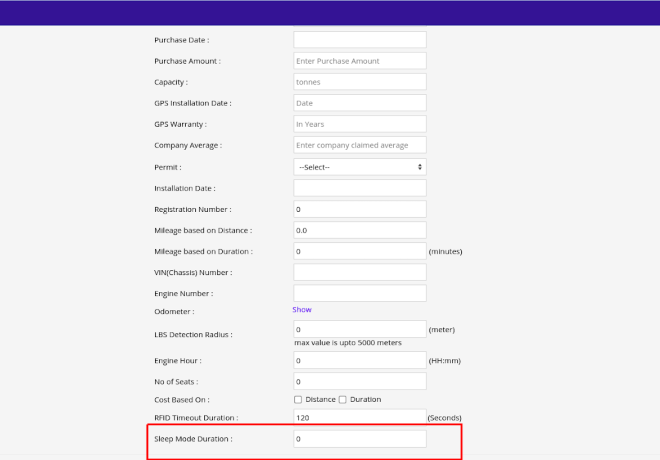Image resolution: width=660 pixels, height=460 pixels.
Task: Open the Permit dropdown
Action: pos(360,167)
